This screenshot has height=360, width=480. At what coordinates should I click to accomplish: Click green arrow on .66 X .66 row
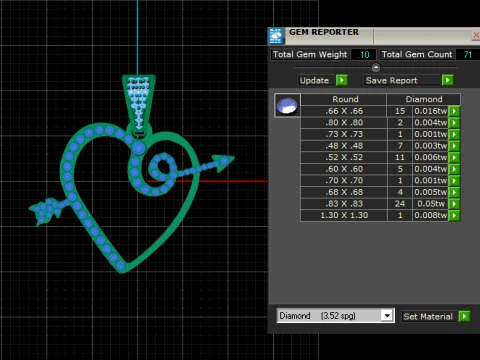click(x=454, y=111)
